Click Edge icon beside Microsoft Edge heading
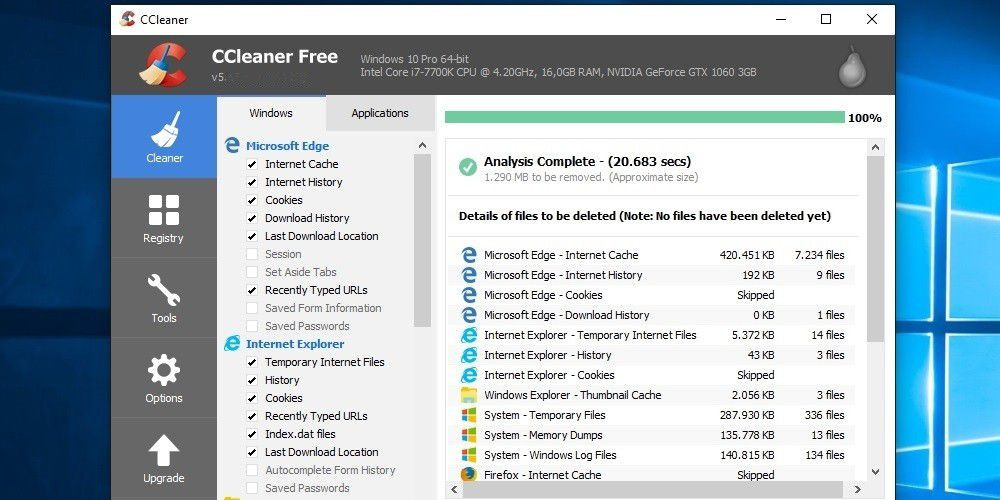The height and width of the screenshot is (500, 1000). [232, 145]
